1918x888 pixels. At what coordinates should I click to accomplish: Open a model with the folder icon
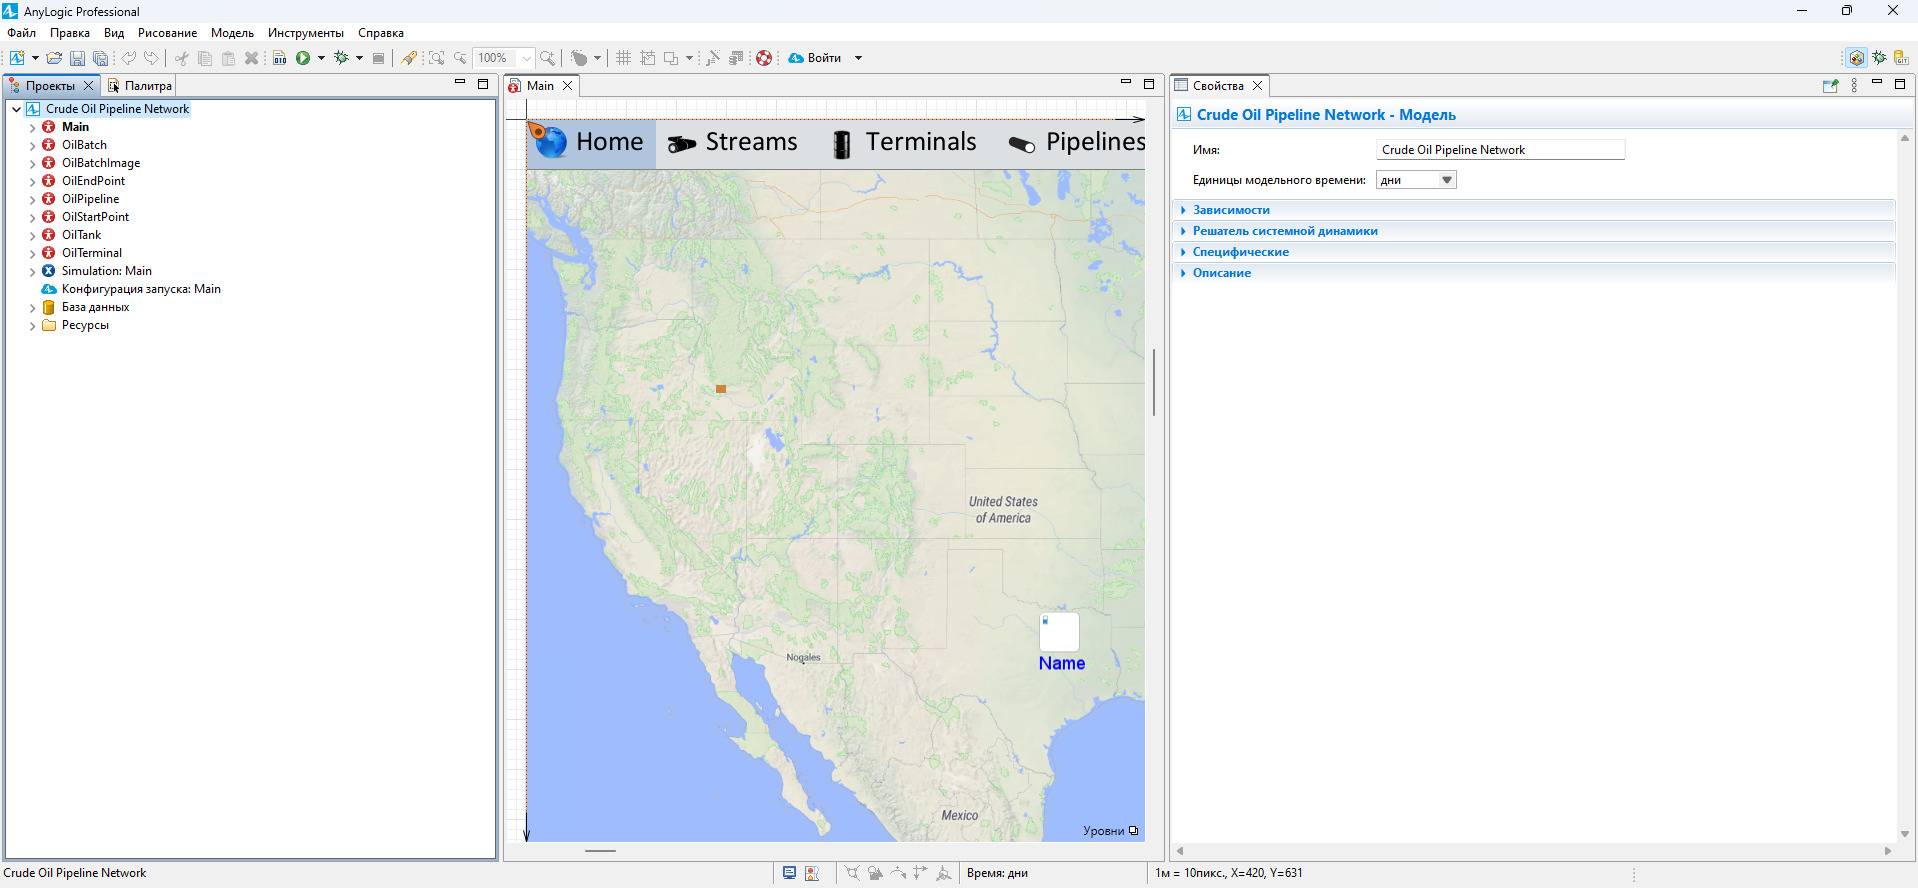[x=54, y=58]
